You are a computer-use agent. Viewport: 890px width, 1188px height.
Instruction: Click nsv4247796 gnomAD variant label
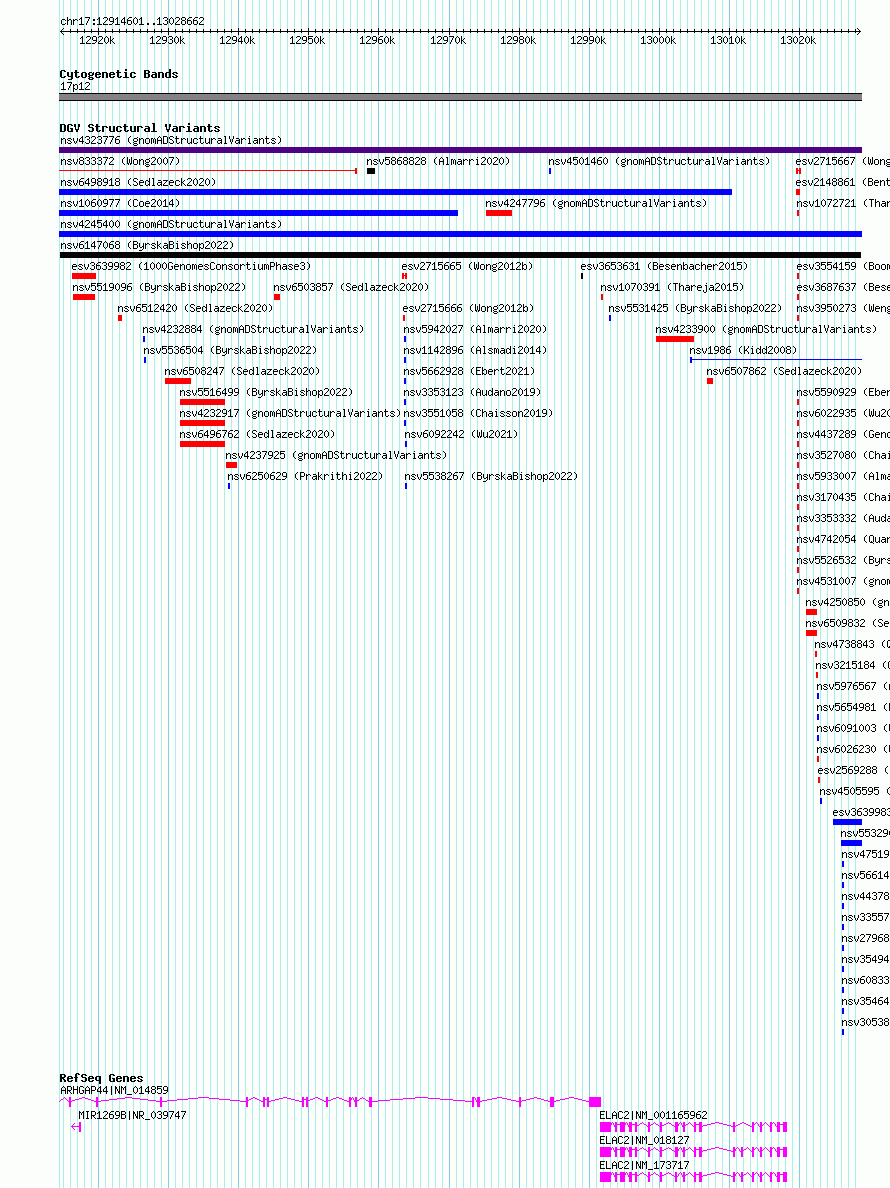pos(596,204)
